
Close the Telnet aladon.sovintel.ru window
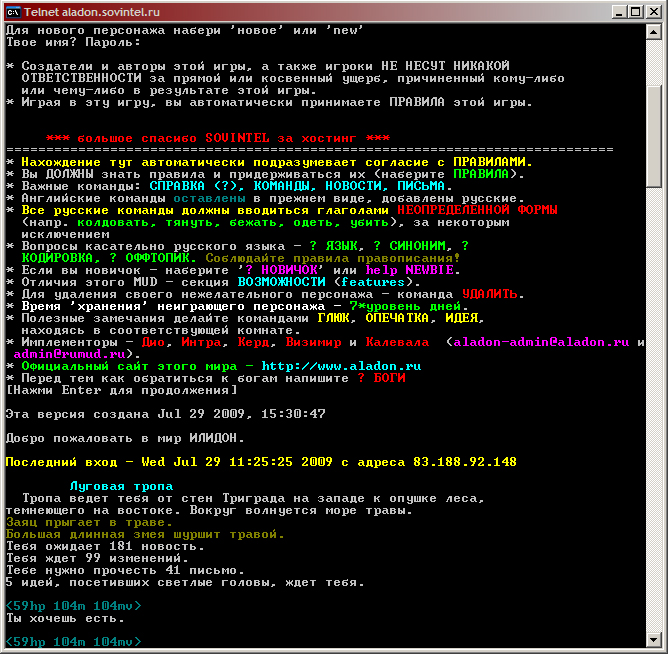[x=653, y=12]
